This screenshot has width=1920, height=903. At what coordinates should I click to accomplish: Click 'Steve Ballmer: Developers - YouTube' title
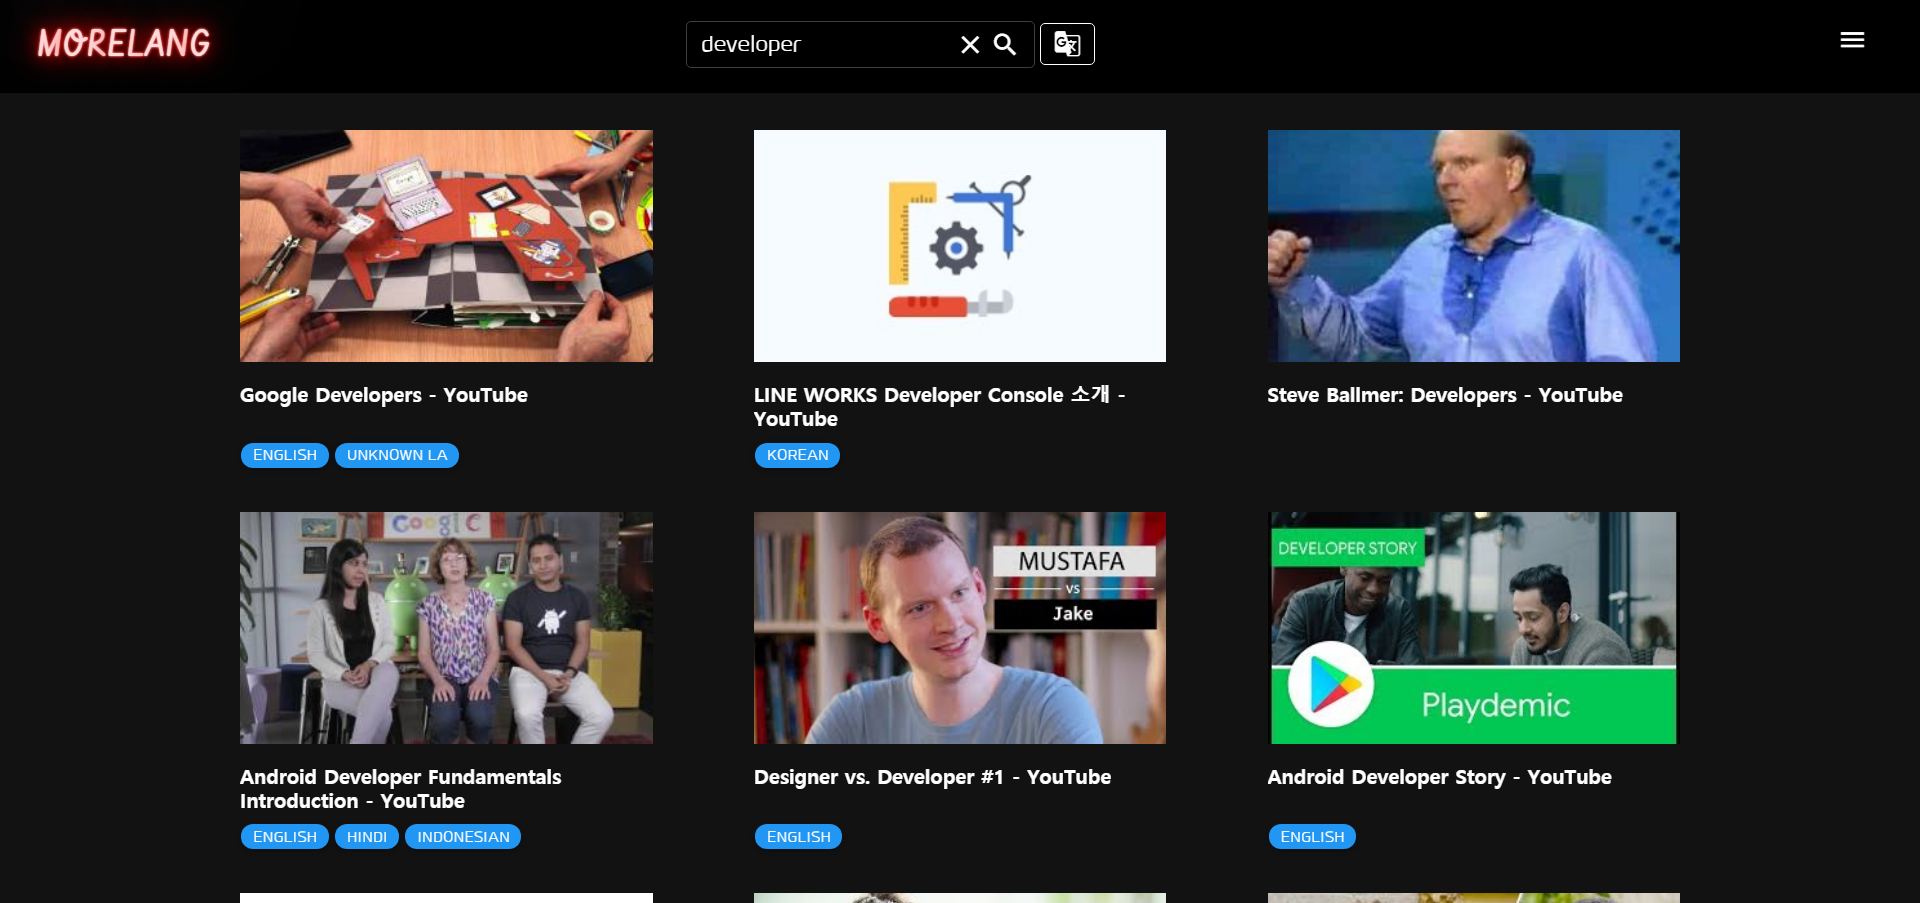point(1445,396)
